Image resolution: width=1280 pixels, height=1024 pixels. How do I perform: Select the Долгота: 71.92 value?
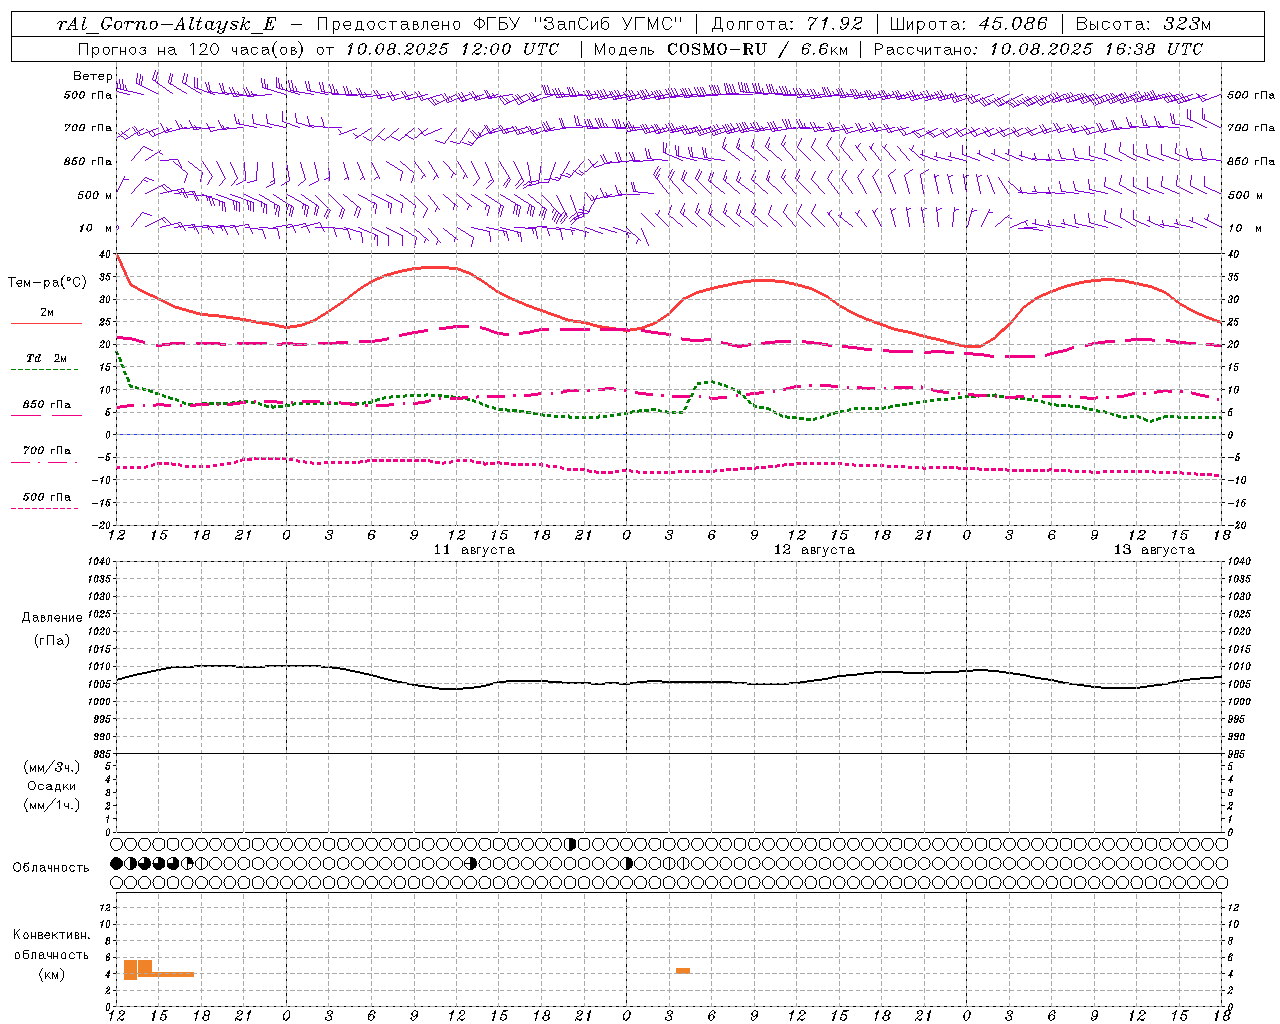[x=786, y=24]
